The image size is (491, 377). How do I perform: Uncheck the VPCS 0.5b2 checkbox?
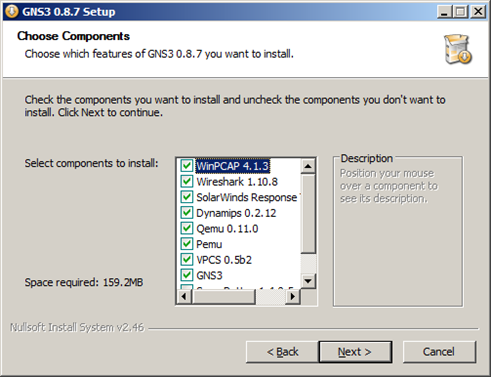(x=187, y=260)
